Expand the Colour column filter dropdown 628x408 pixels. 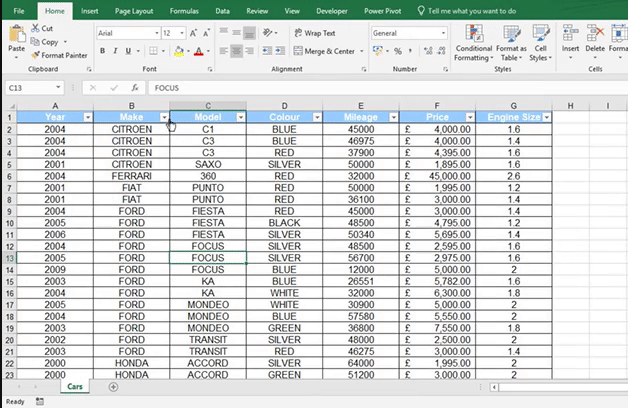pyautogui.click(x=317, y=117)
